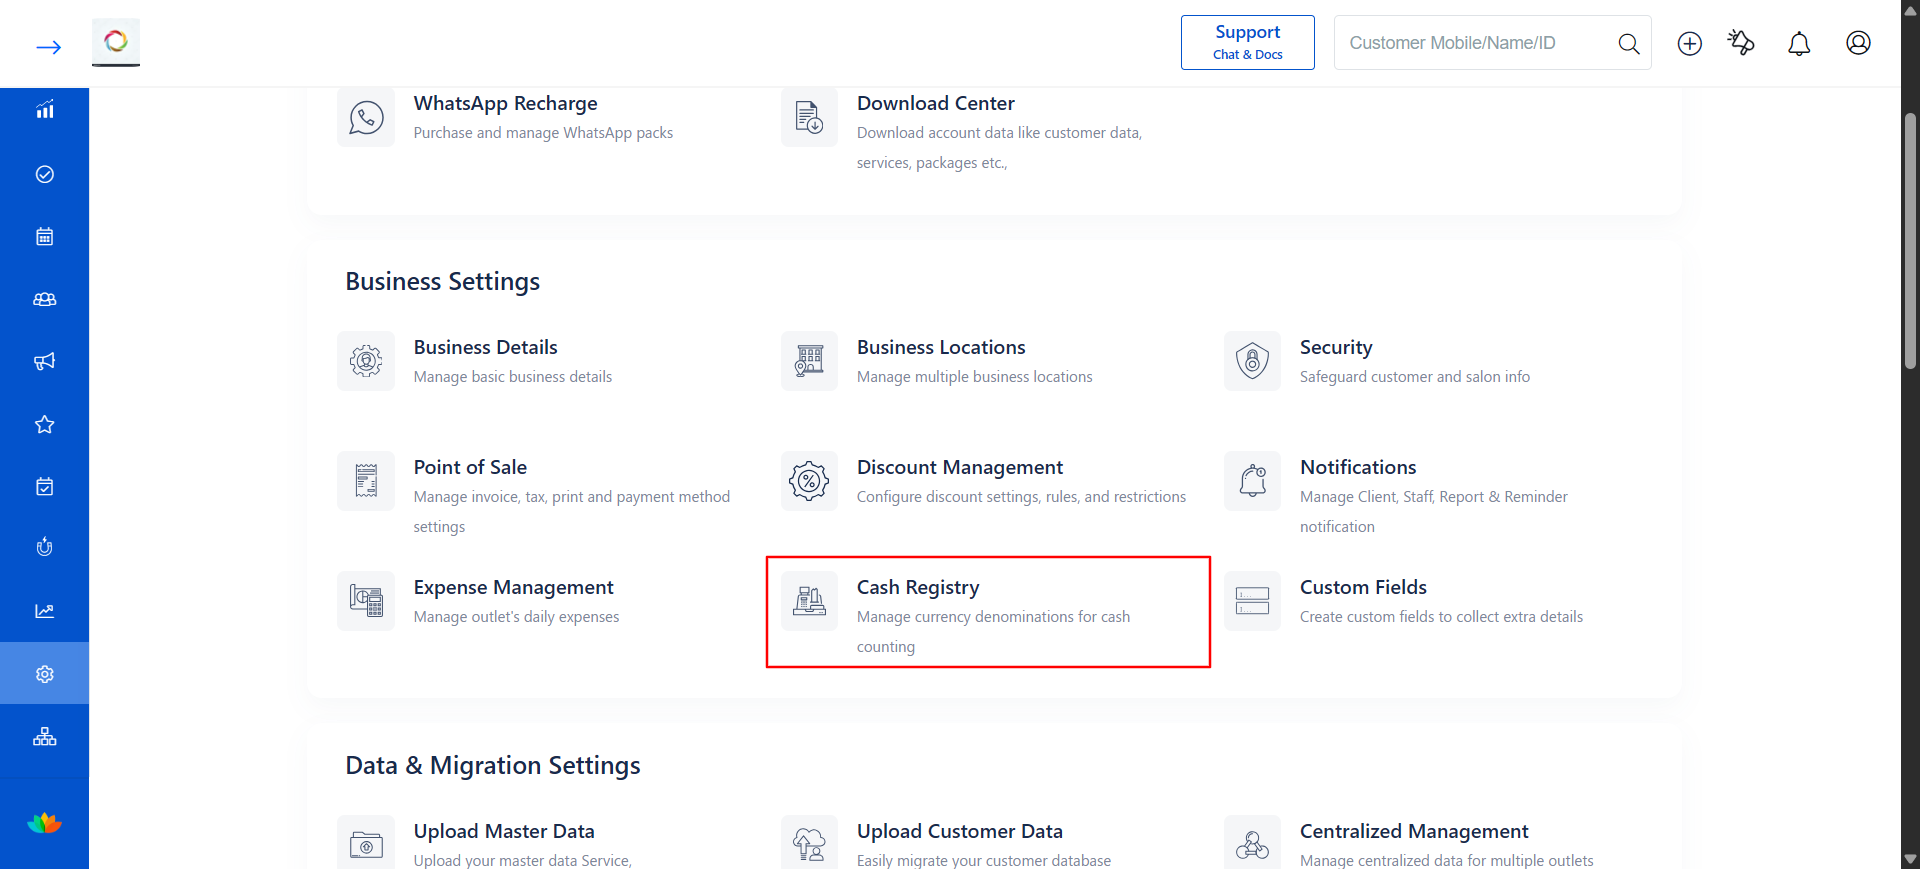Open the analytics bar chart sidebar icon
Image resolution: width=1920 pixels, height=869 pixels.
point(45,110)
